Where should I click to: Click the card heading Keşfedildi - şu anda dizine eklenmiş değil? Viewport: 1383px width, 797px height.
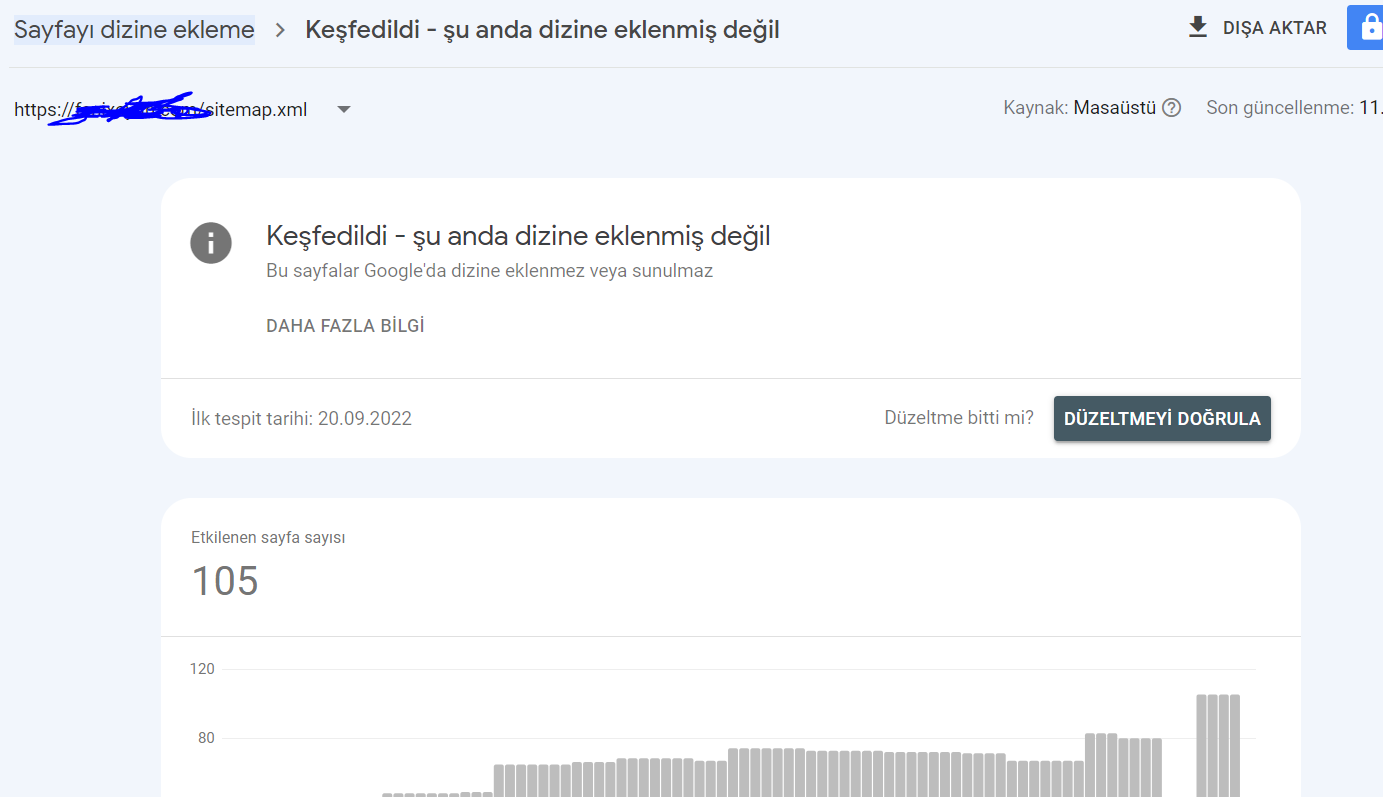518,236
